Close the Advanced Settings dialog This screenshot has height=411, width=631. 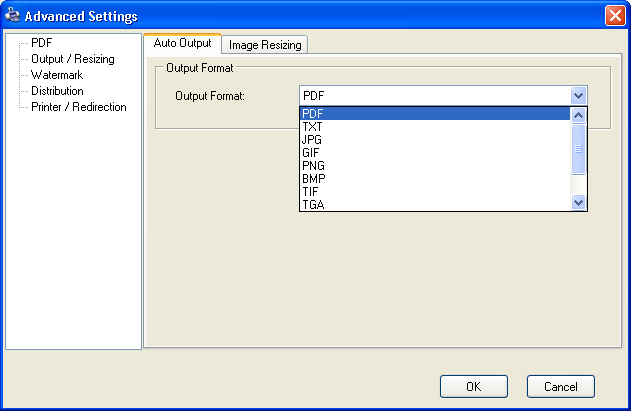point(614,16)
